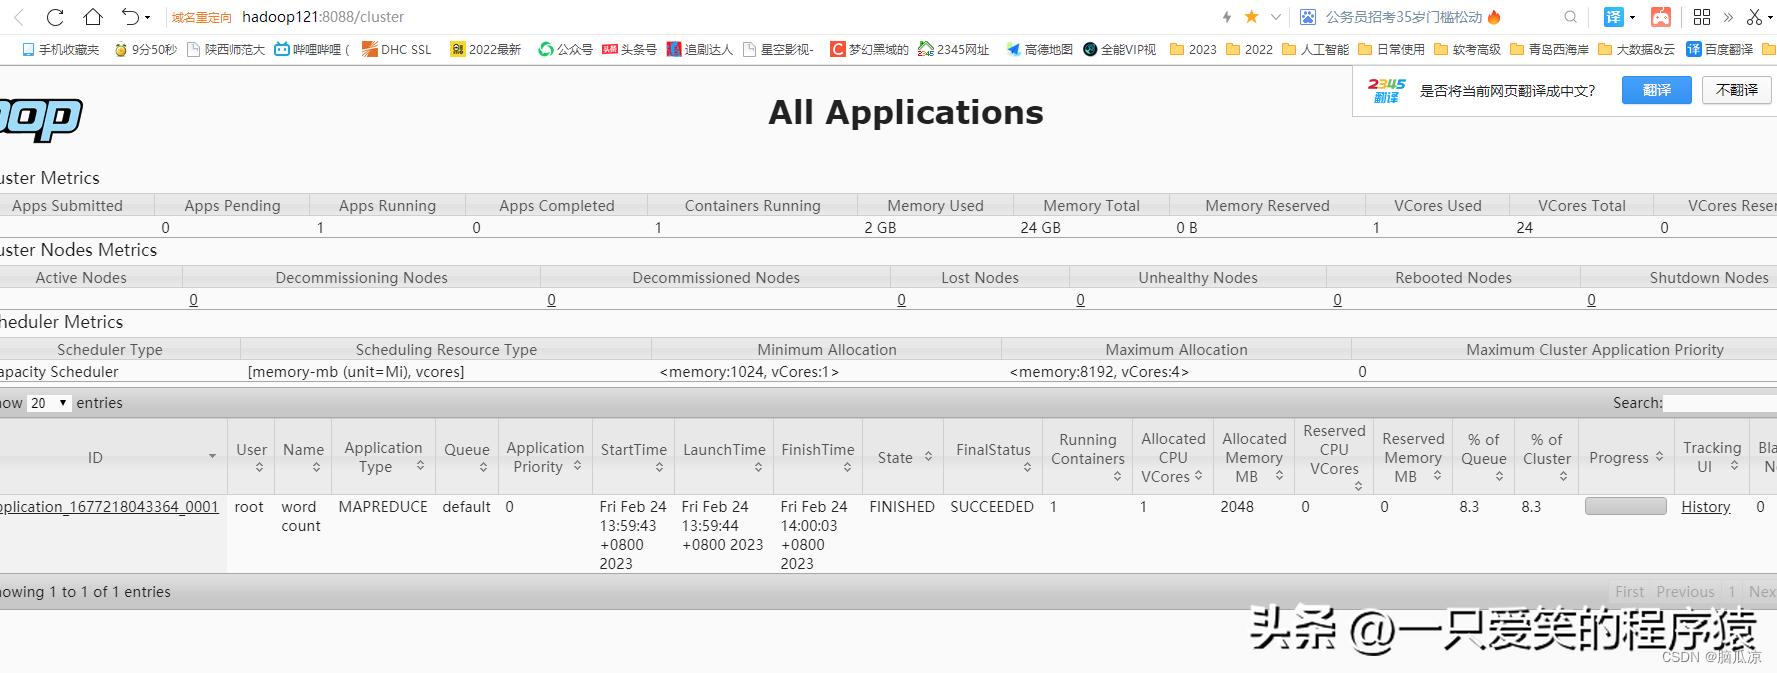Sort table by StartTime column
The width and height of the screenshot is (1777, 673).
633,457
